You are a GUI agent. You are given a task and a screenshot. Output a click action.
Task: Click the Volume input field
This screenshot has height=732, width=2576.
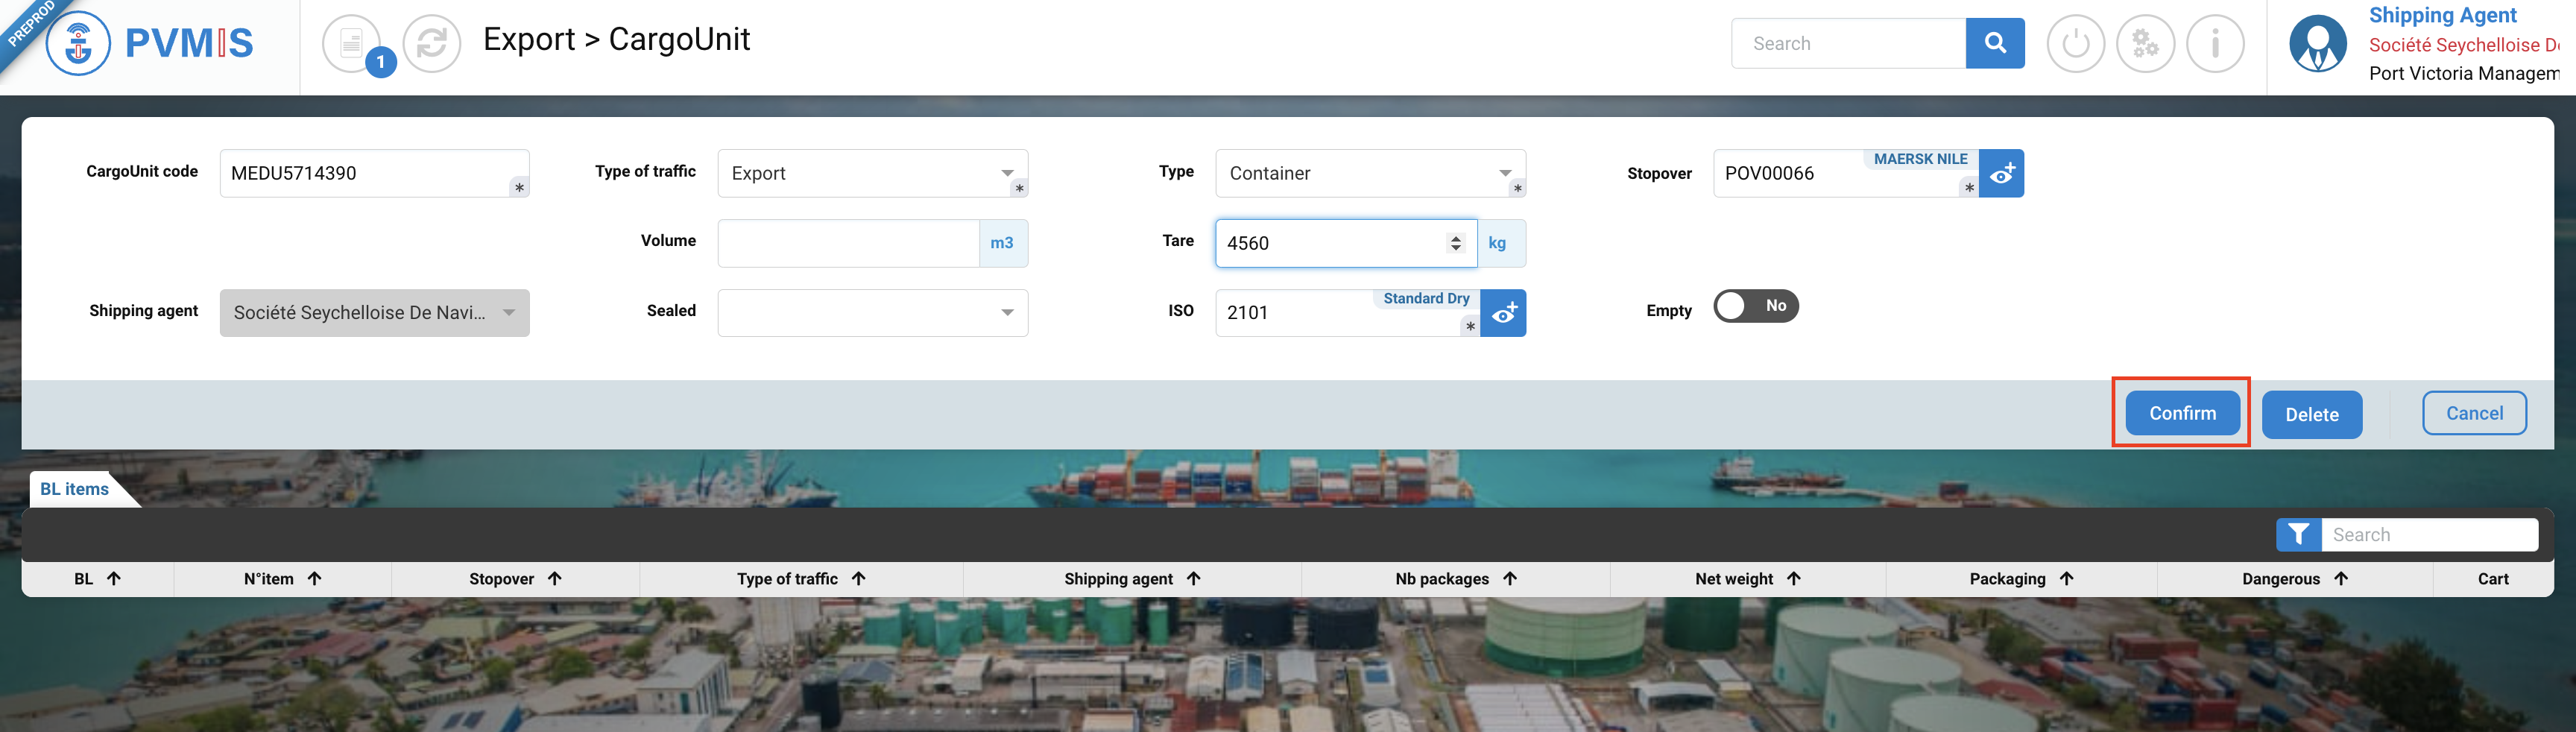coord(848,243)
